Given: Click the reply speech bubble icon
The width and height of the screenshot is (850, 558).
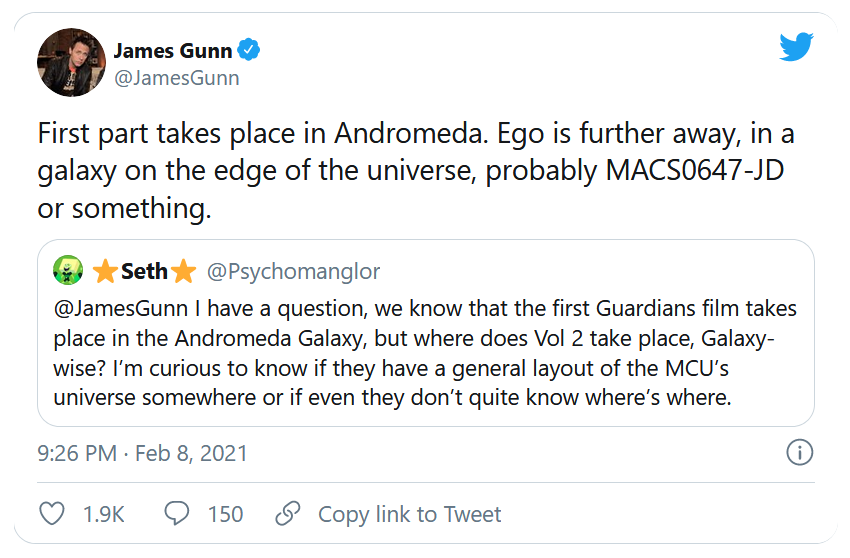Looking at the screenshot, I should pyautogui.click(x=176, y=514).
